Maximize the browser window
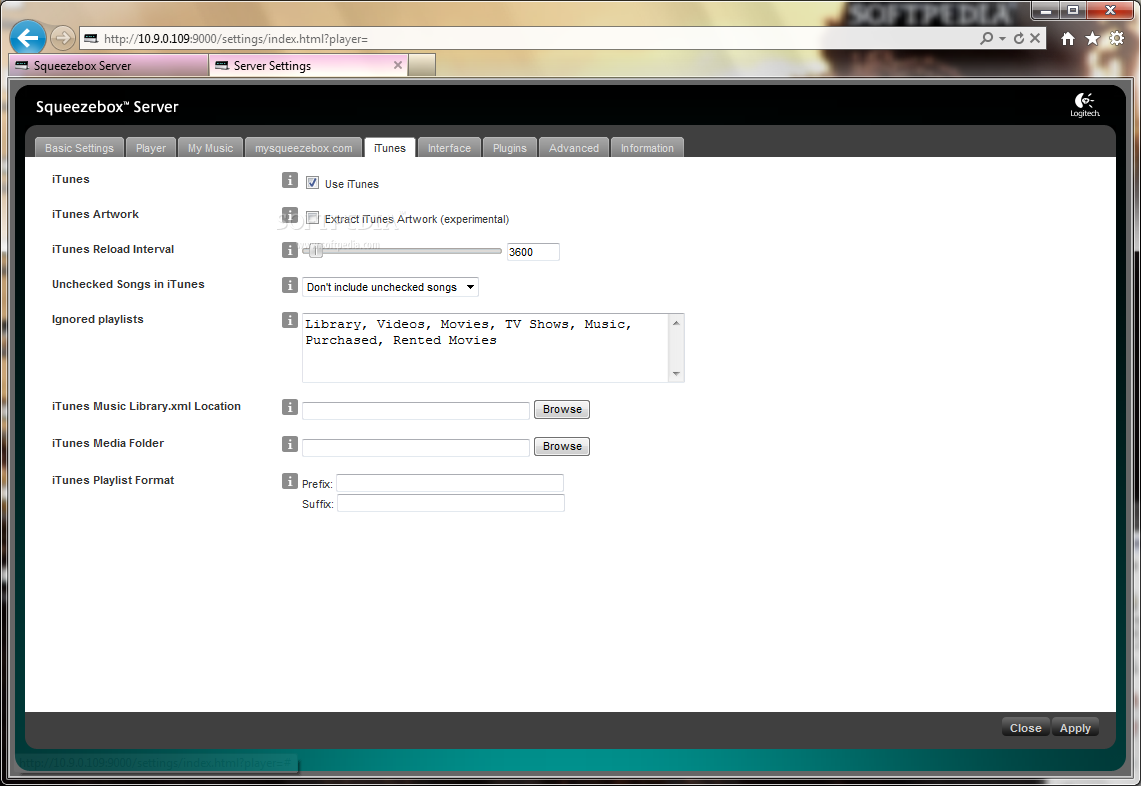Viewport: 1141px width, 786px height. tap(1073, 10)
